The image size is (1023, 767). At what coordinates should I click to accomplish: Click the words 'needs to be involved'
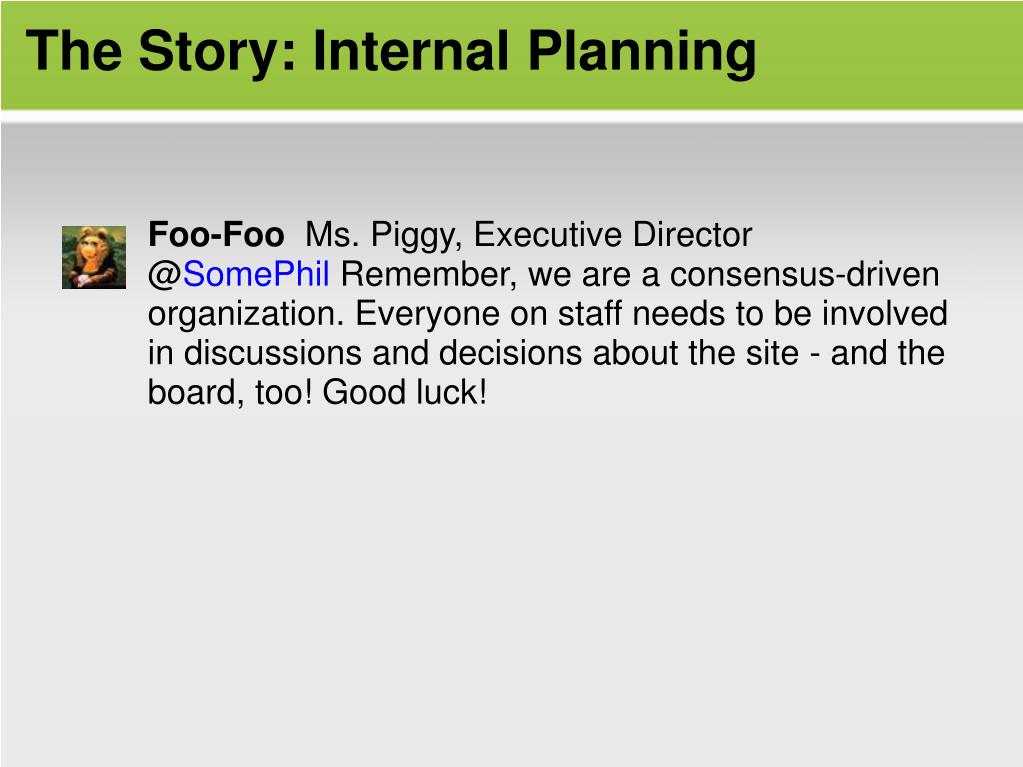(790, 313)
